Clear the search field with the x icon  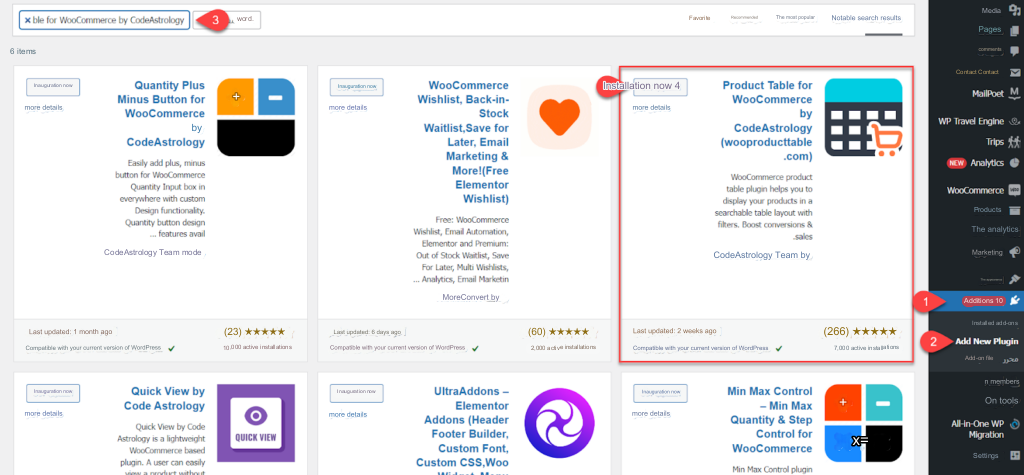click(27, 20)
